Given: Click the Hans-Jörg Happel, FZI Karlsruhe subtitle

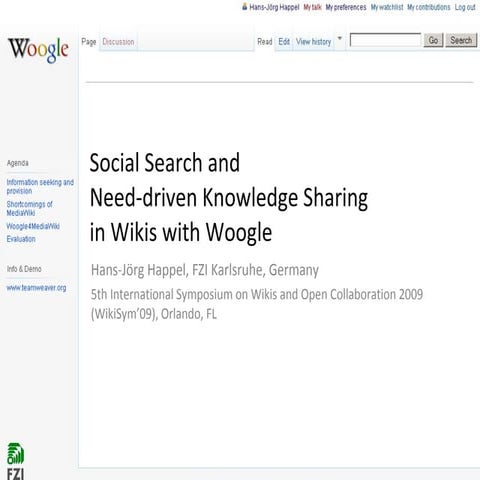Looking at the screenshot, I should (205, 270).
